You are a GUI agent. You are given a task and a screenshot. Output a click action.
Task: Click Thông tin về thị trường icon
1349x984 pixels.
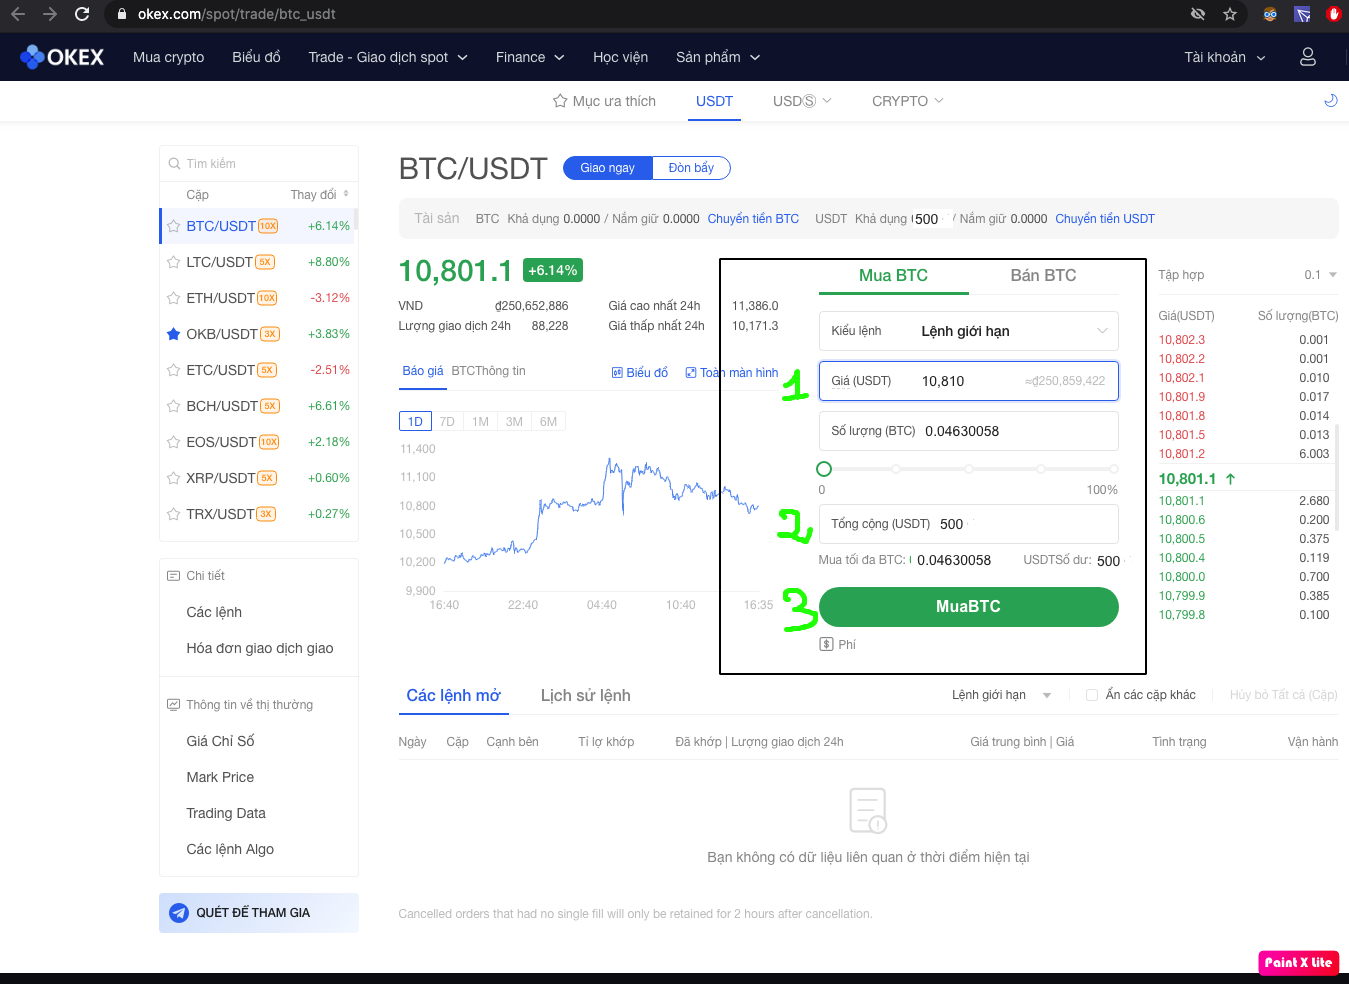(x=173, y=705)
